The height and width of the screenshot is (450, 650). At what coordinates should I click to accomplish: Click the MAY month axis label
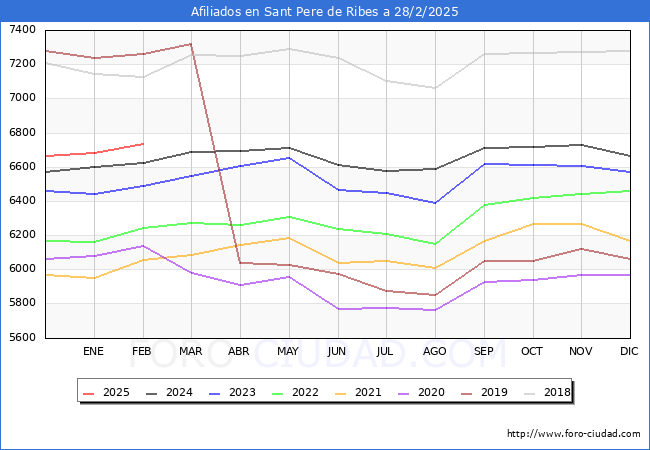(x=288, y=351)
